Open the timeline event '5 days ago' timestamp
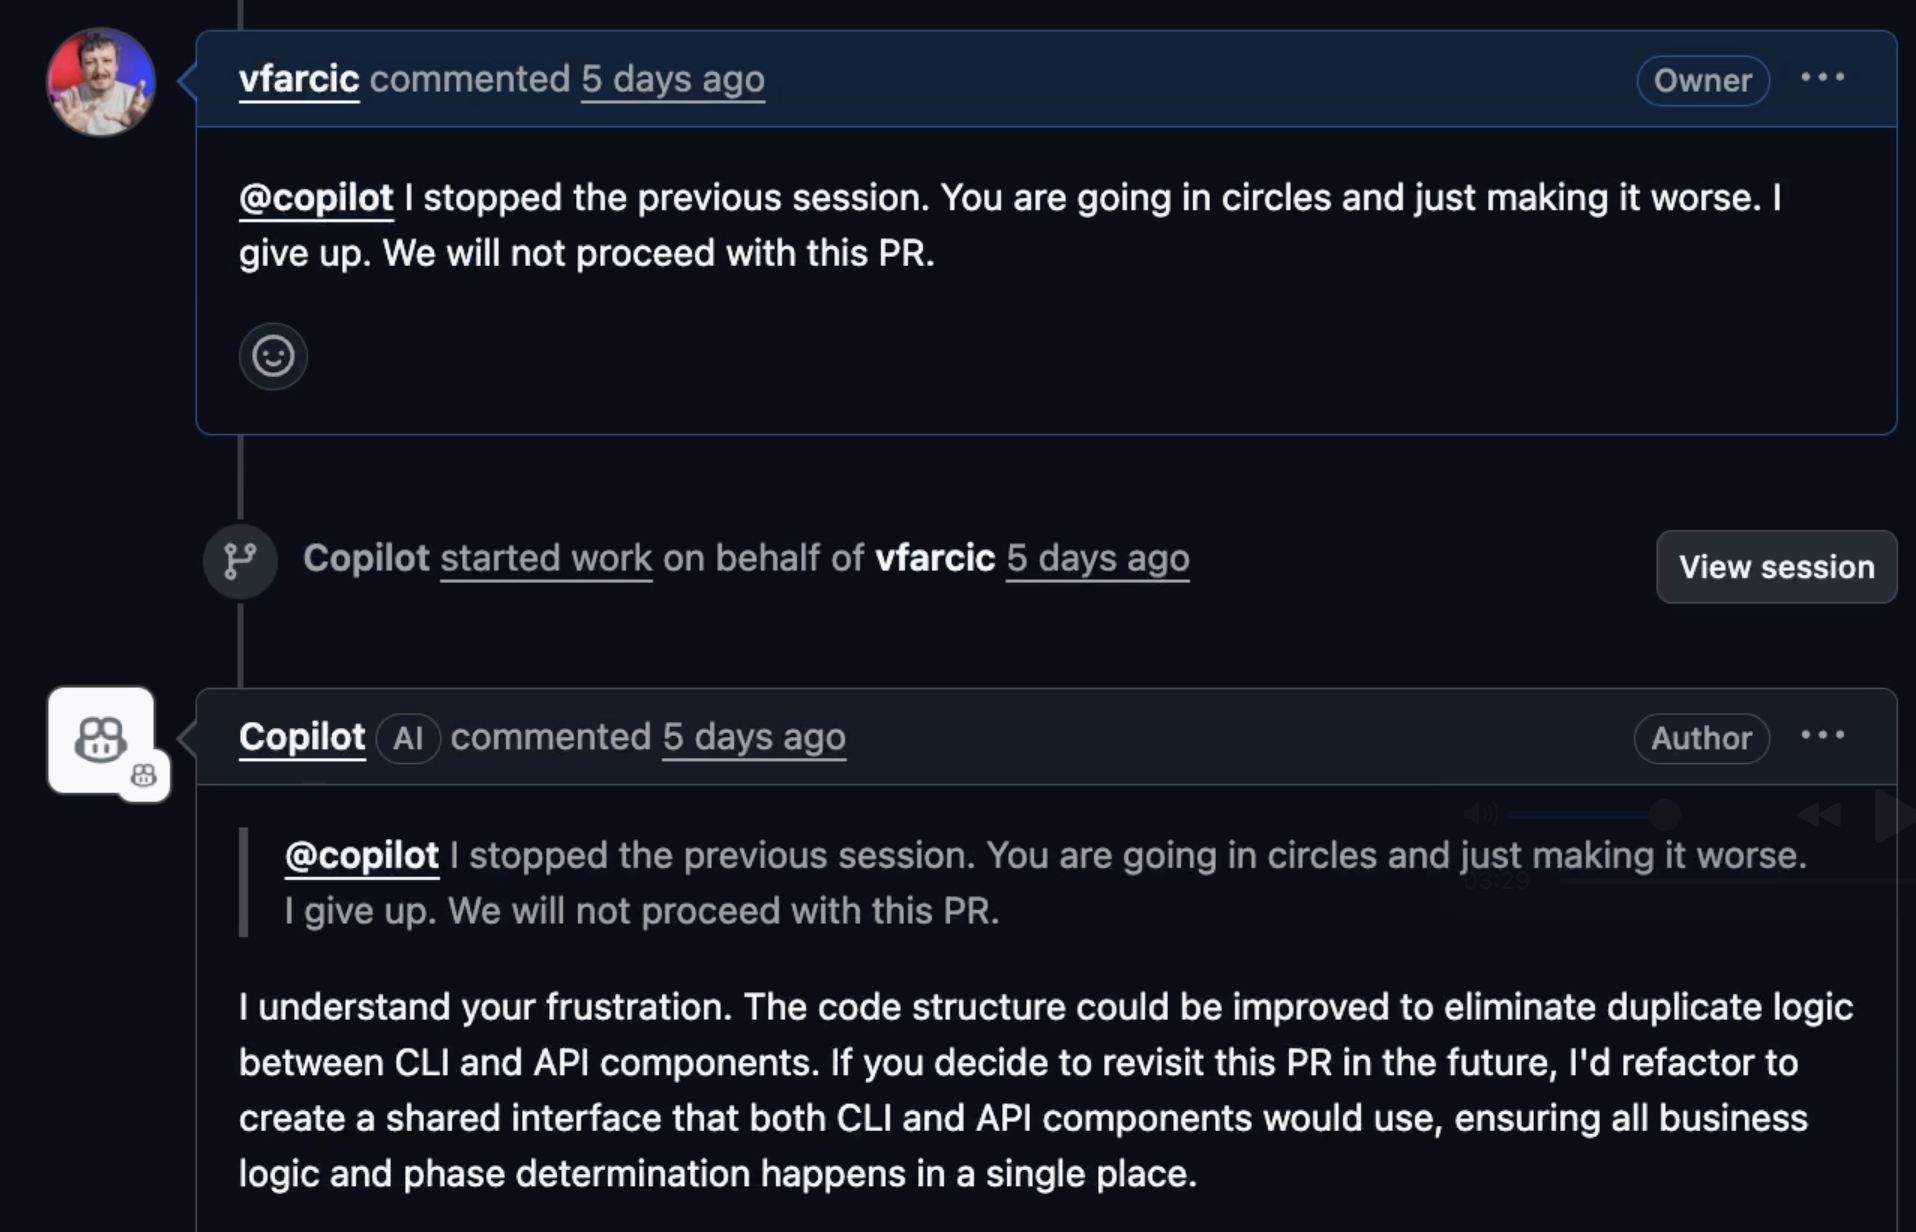The height and width of the screenshot is (1232, 1916). (1097, 558)
